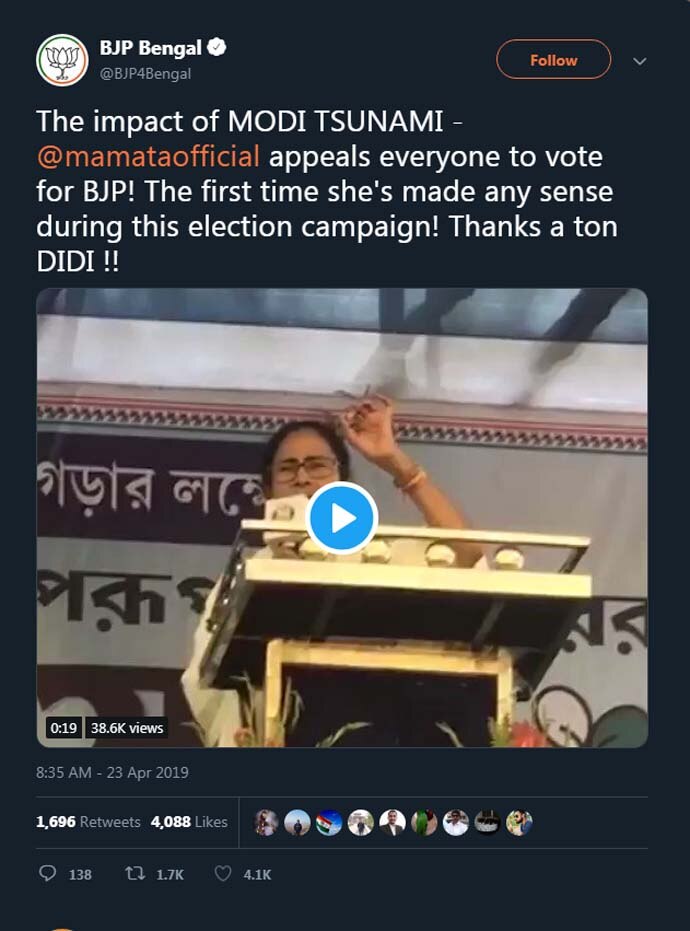Play the embedded tweet video
The image size is (690, 931).
pyautogui.click(x=342, y=518)
